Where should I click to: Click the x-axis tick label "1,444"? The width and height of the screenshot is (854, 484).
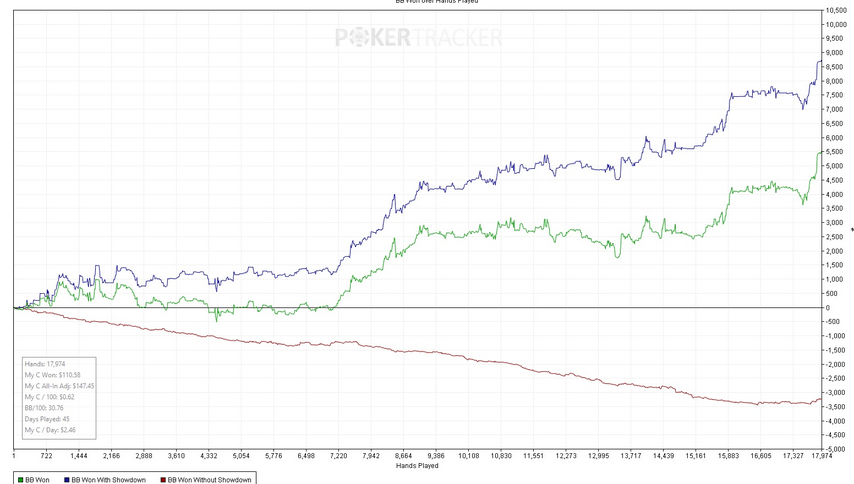point(79,456)
